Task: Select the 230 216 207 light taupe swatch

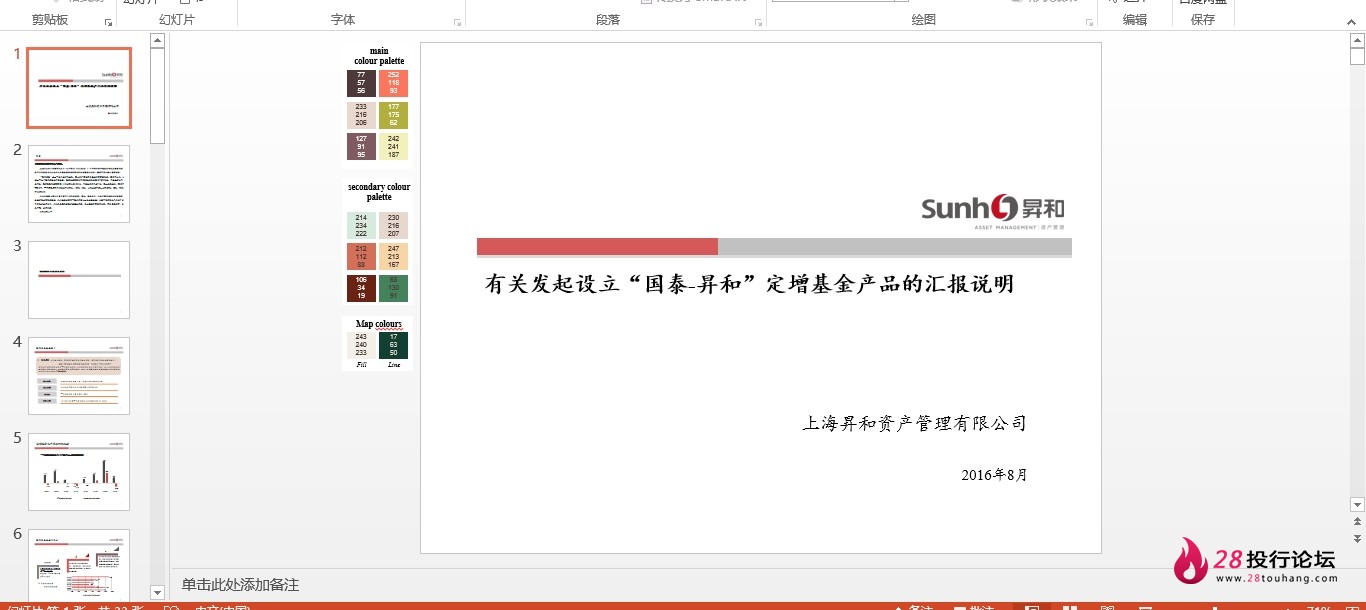Action: [x=393, y=225]
